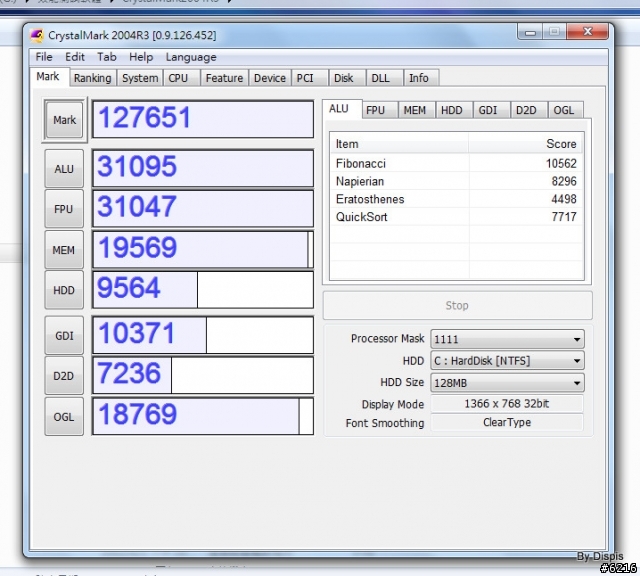The image size is (640, 576).
Task: Run the D2D benchmark button
Action: pyautogui.click(x=64, y=376)
